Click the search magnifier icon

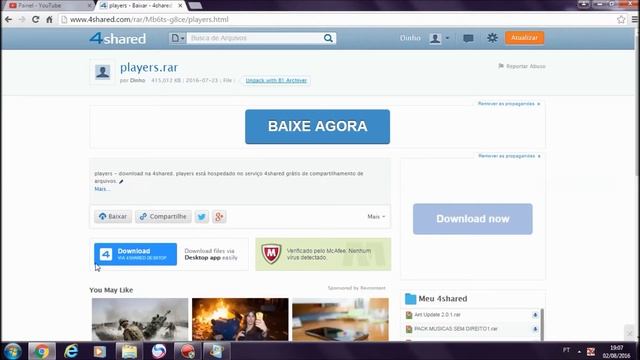coord(329,38)
